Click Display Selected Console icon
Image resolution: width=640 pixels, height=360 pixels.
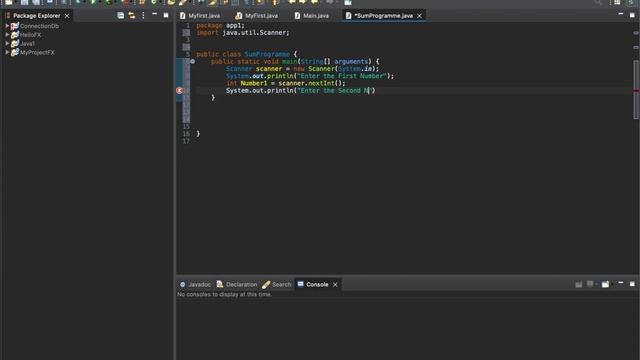[x=591, y=284]
